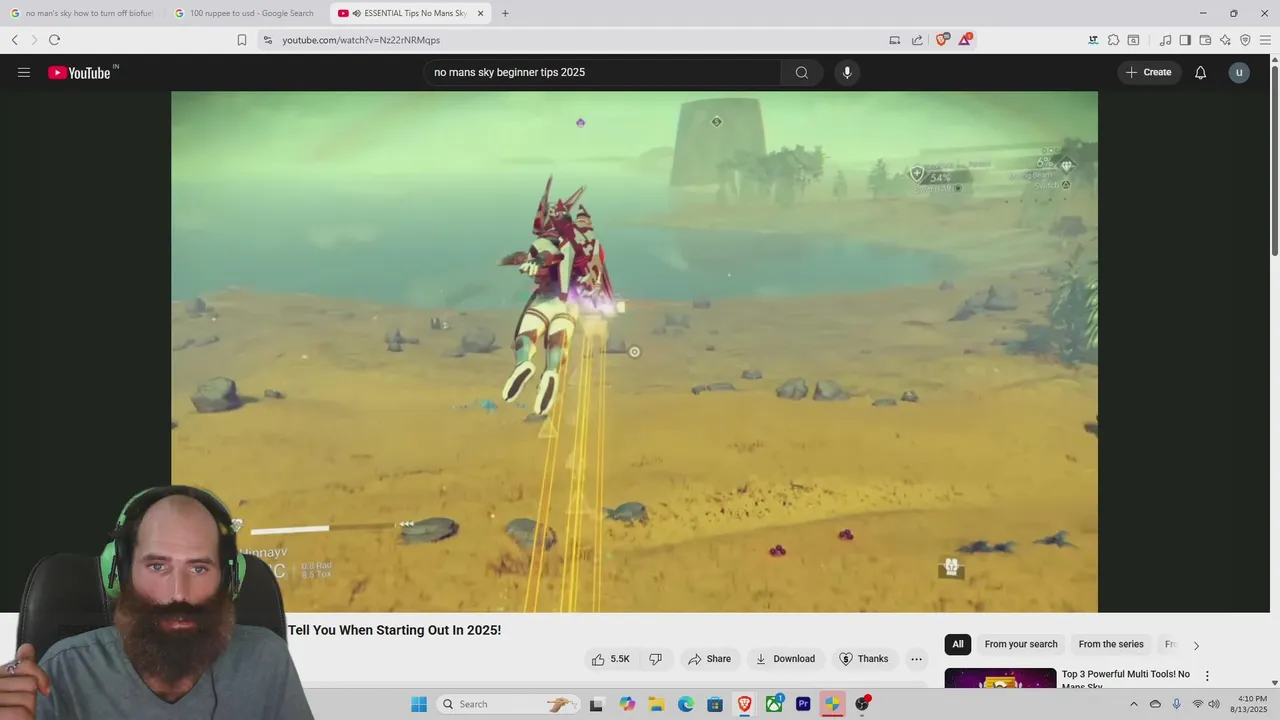1280x720 pixels.
Task: Focus the YouTube search box
Action: point(602,72)
